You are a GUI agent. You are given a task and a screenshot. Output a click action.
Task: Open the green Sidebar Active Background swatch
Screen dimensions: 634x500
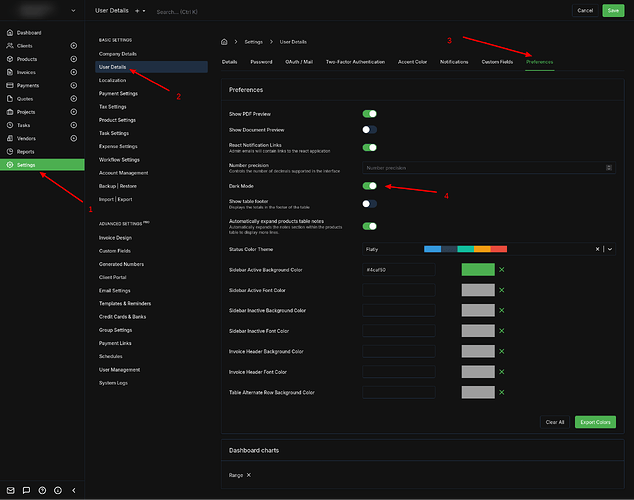478,270
